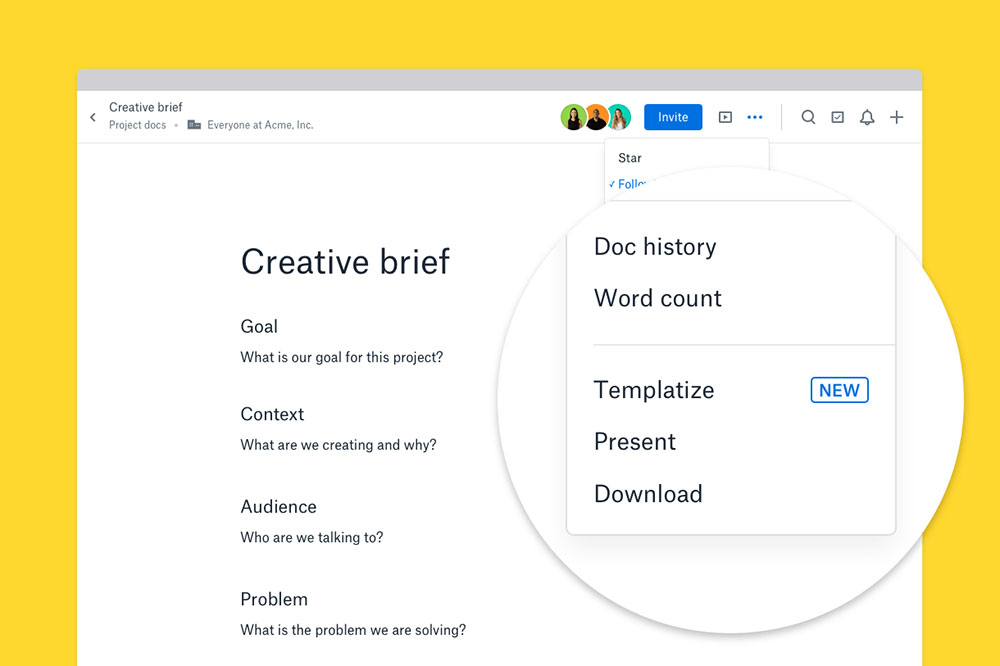Click the Problem section heading
This screenshot has width=1000, height=666.
pos(274,600)
